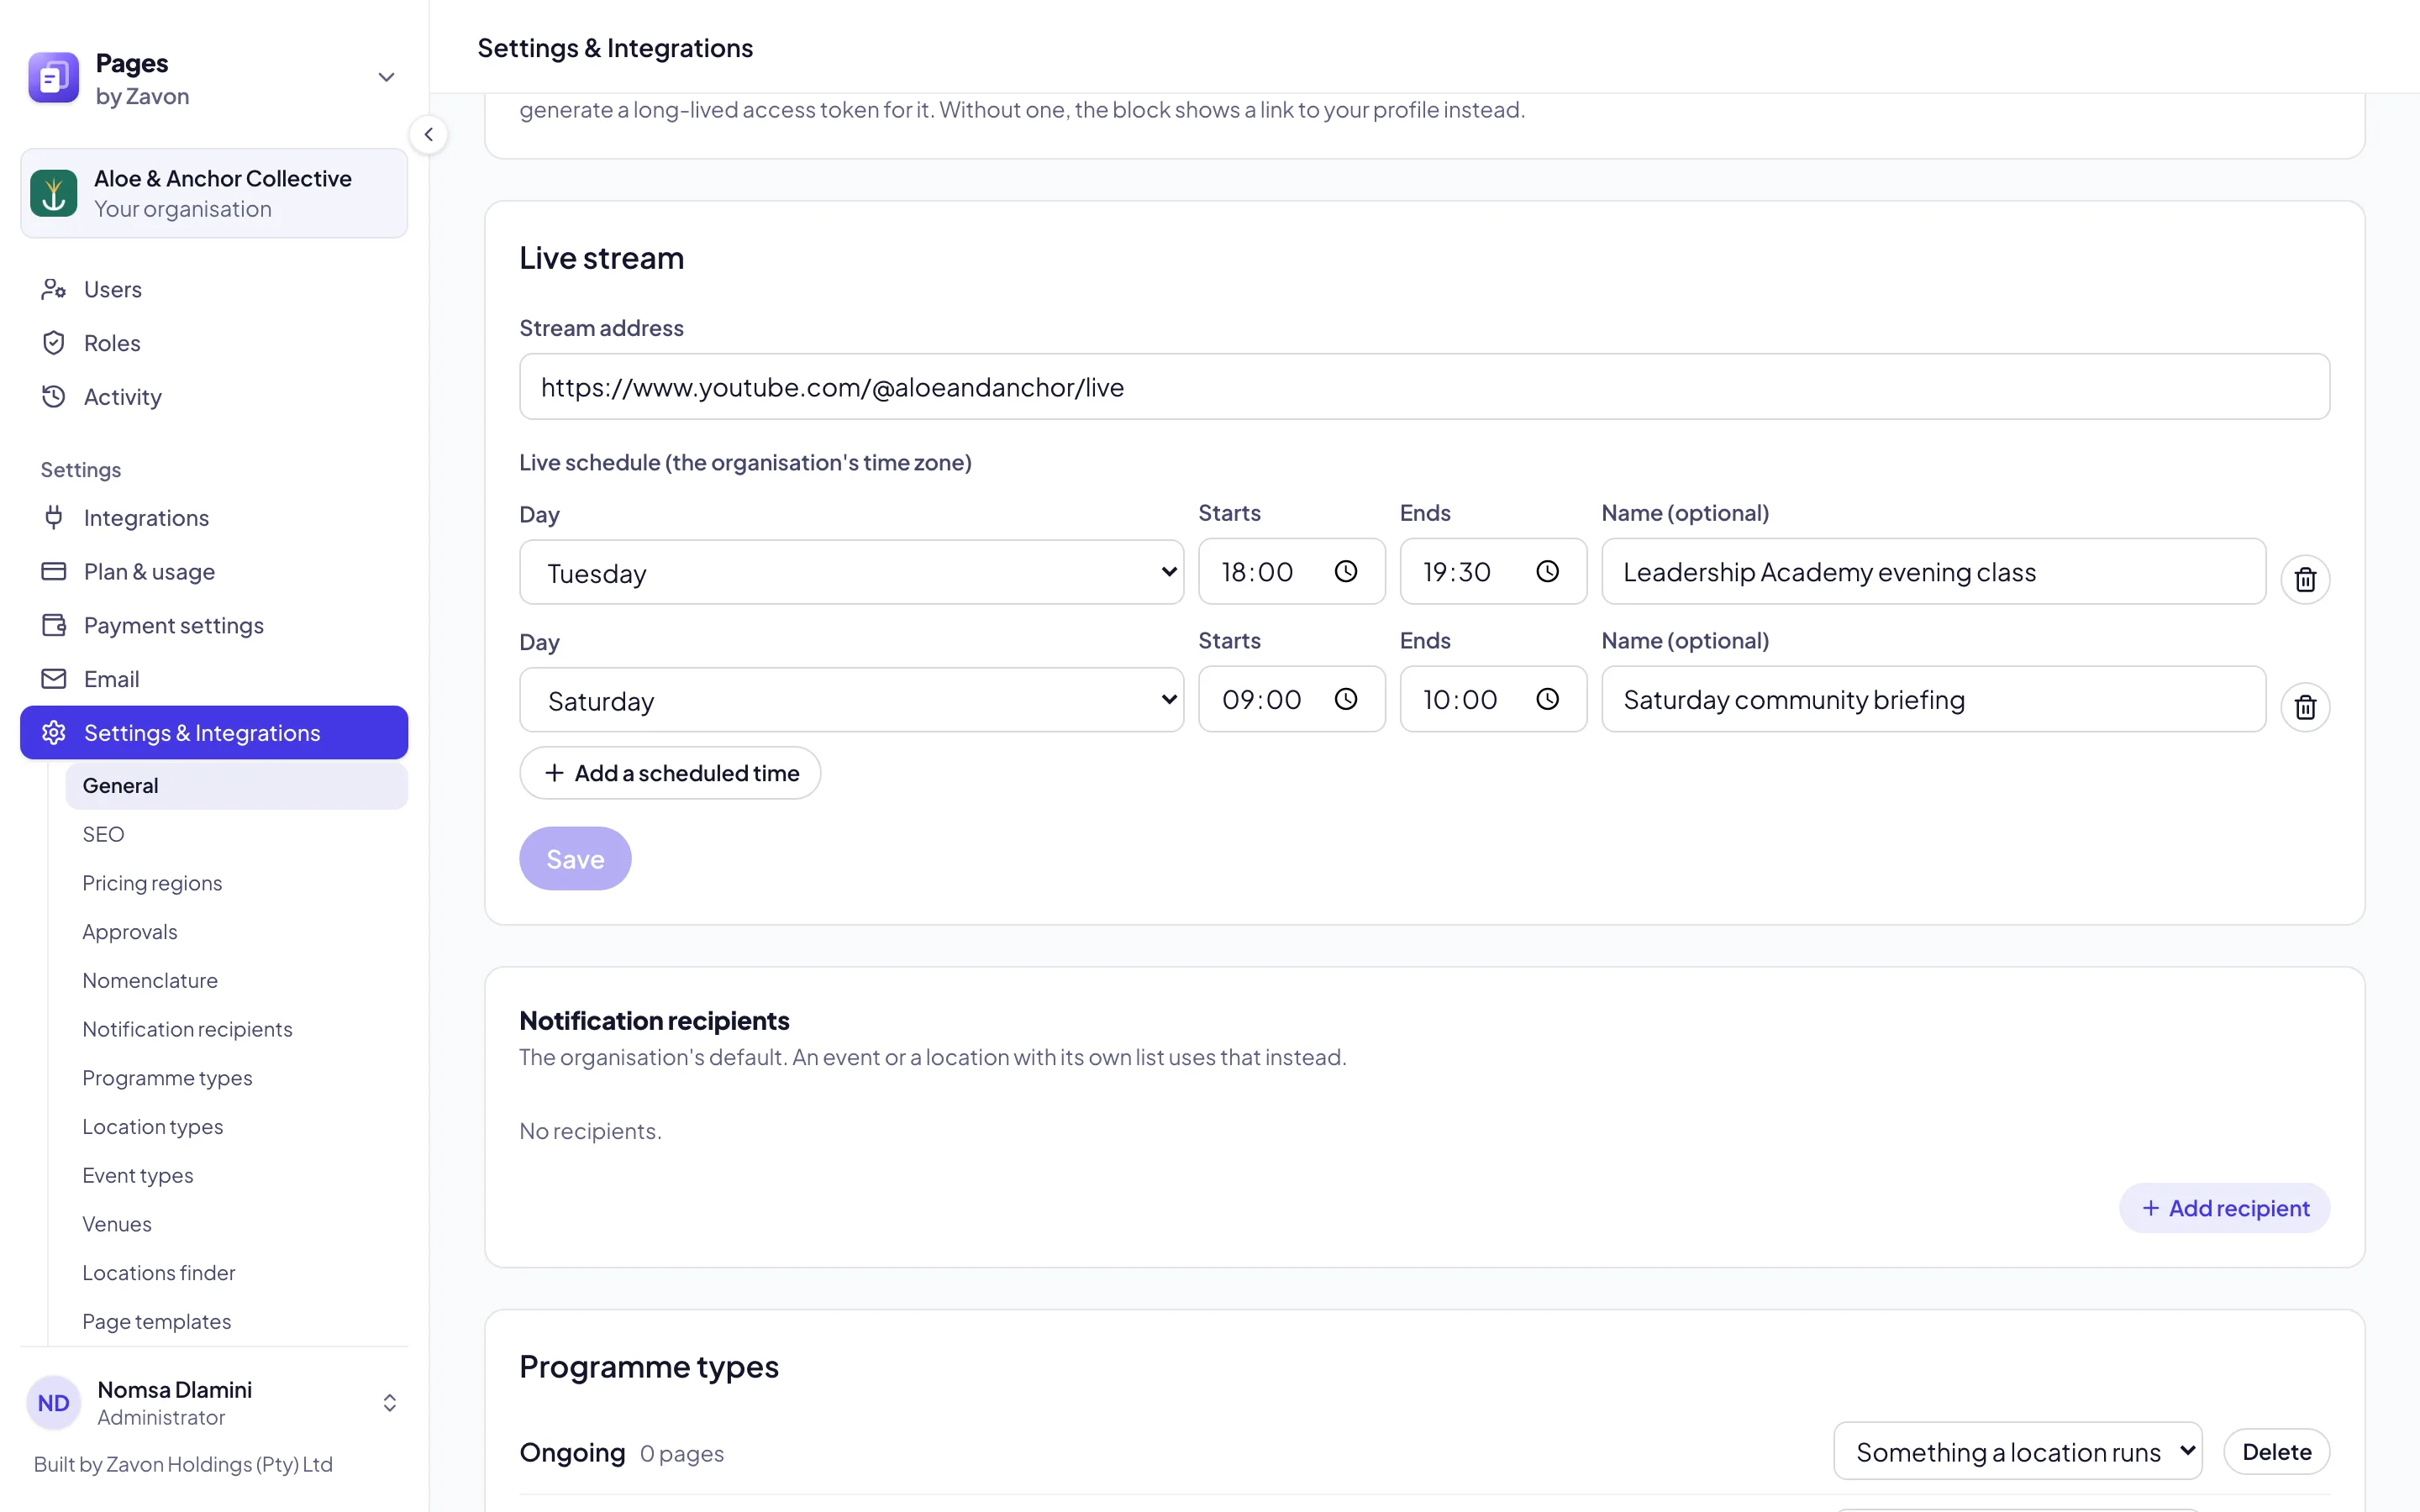The image size is (2420, 1512).
Task: Expand the Nomsa Dlamini account menu
Action: click(390, 1403)
